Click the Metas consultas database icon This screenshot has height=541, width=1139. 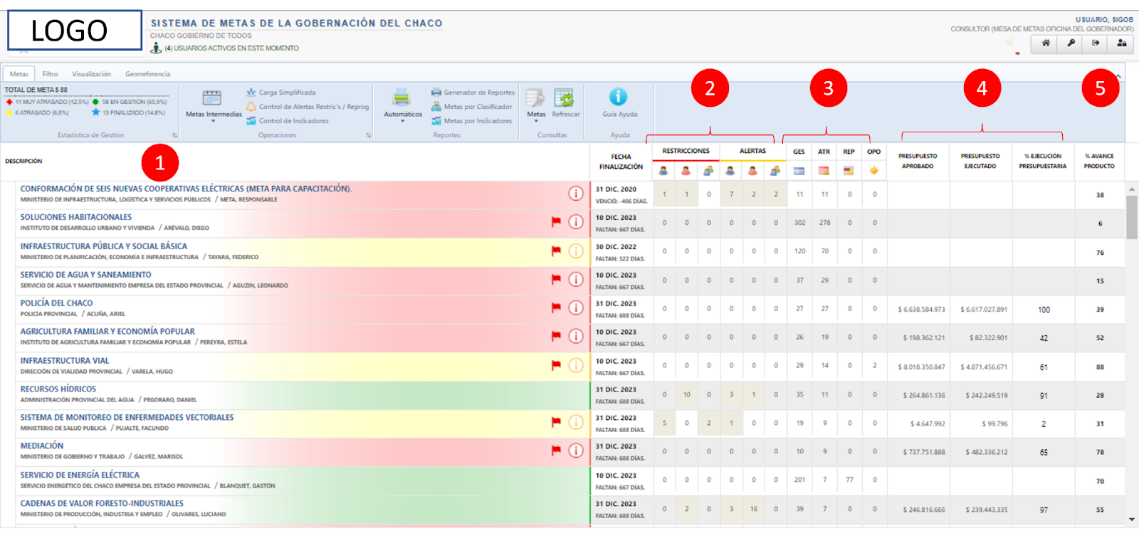coord(536,98)
